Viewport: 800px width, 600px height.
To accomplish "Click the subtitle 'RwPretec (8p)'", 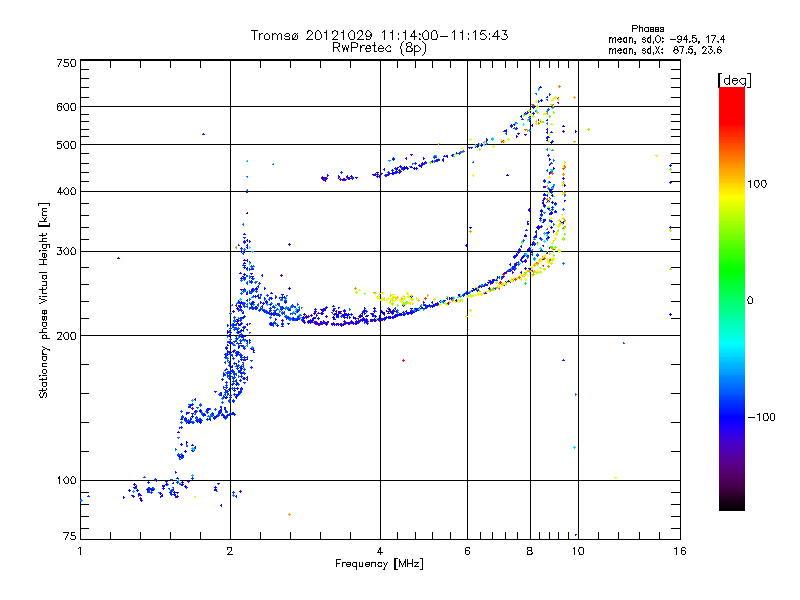I will (x=379, y=48).
